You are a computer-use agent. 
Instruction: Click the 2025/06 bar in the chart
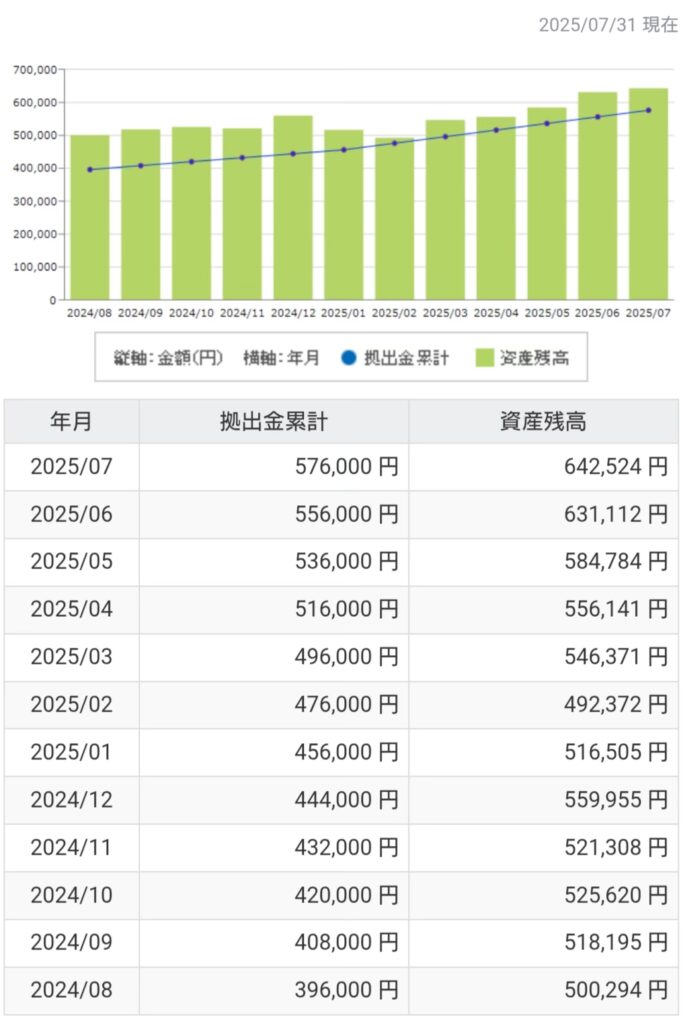(597, 196)
